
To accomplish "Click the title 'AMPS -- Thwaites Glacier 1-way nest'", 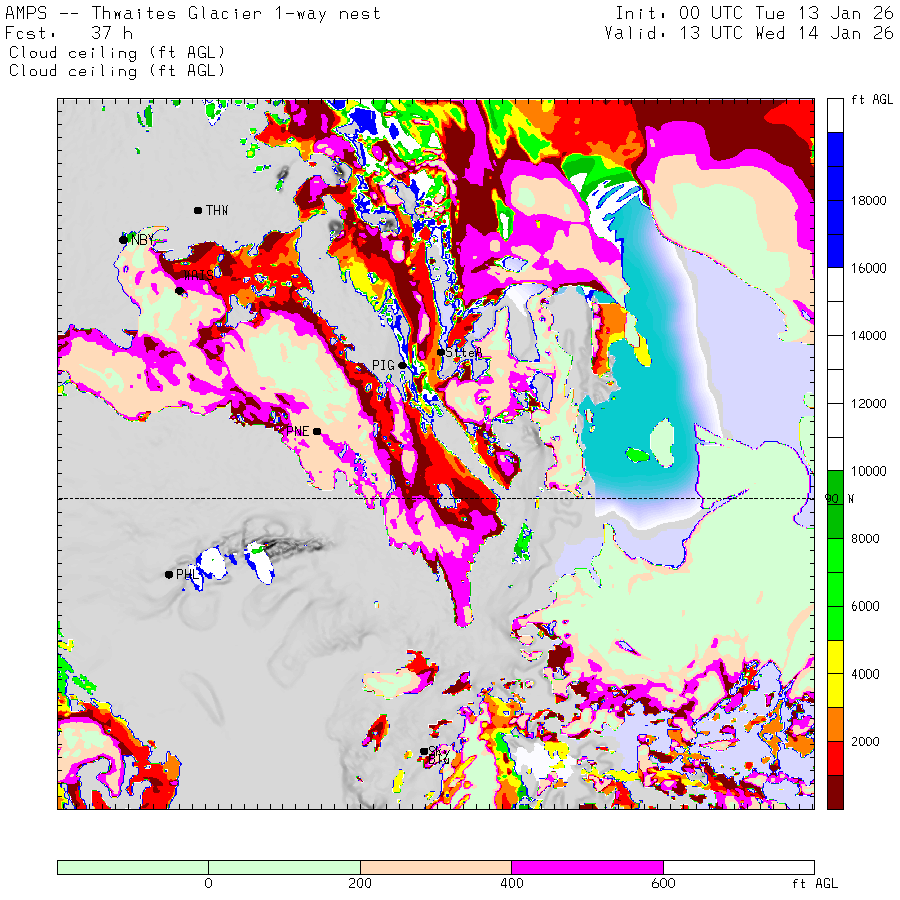I will [193, 13].
